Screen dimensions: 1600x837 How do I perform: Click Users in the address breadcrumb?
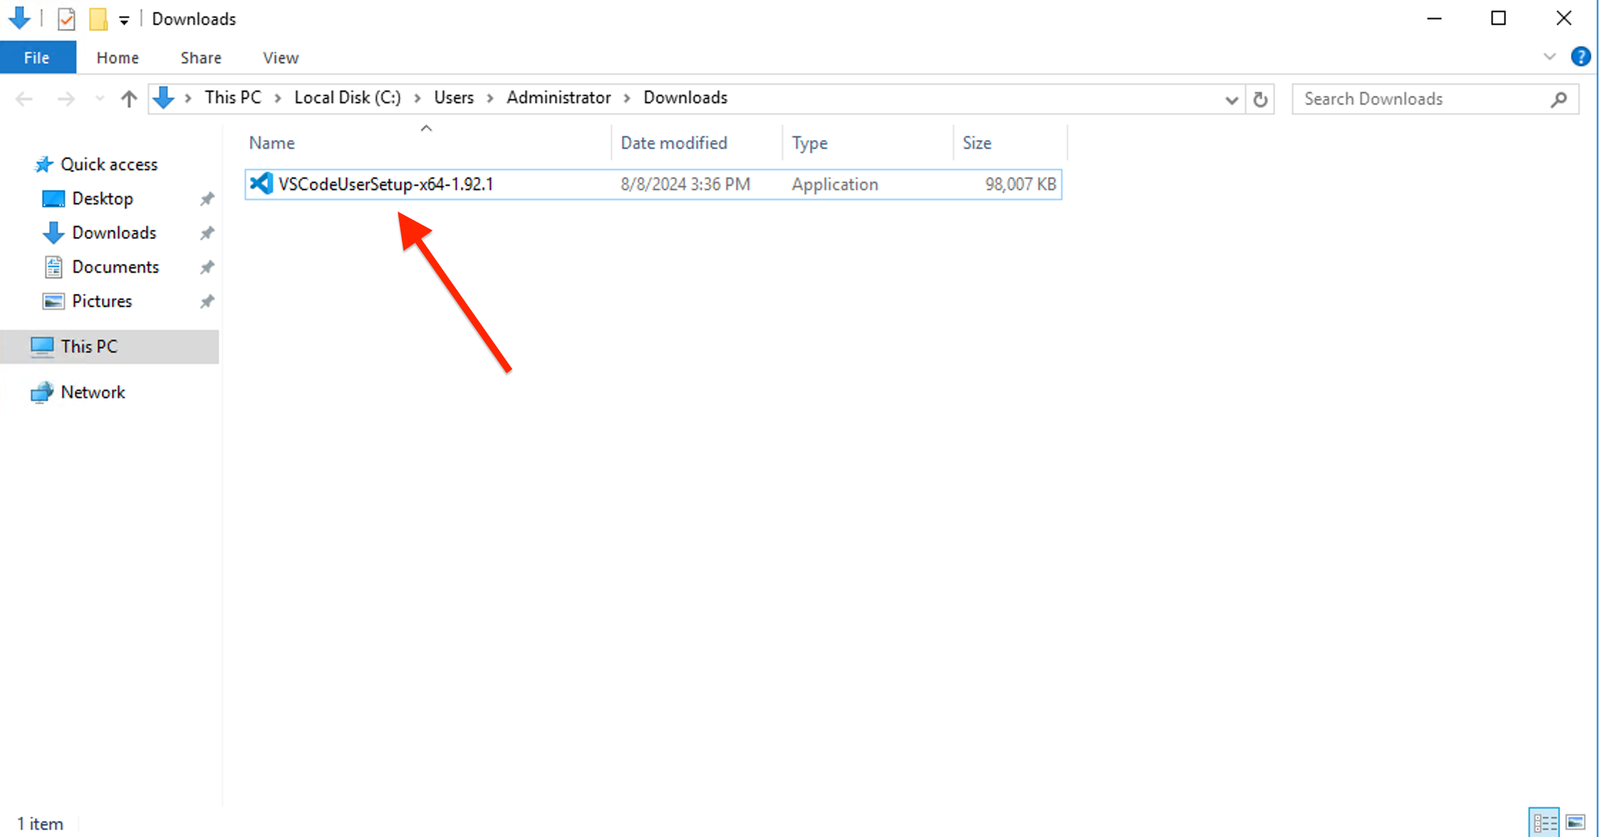[454, 98]
